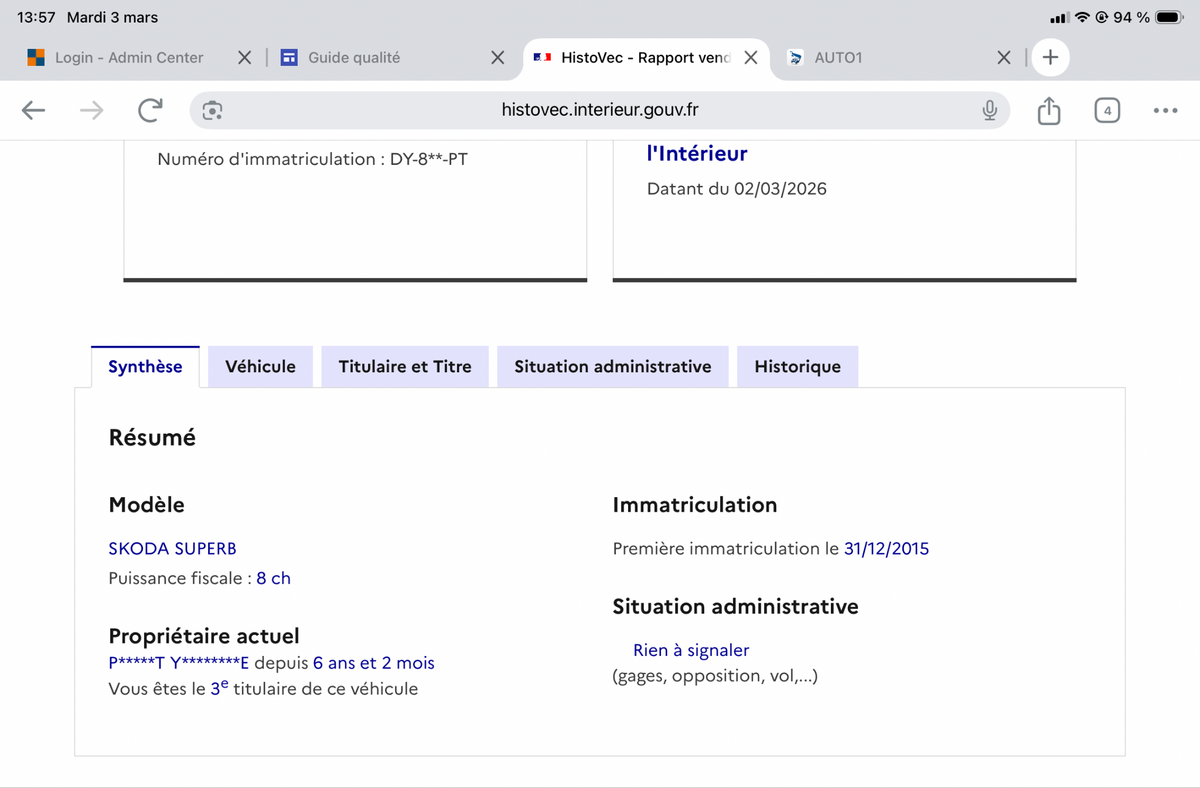Viewport: 1200px width, 788px height.
Task: Click the Rien à signaler link
Action: pos(691,650)
